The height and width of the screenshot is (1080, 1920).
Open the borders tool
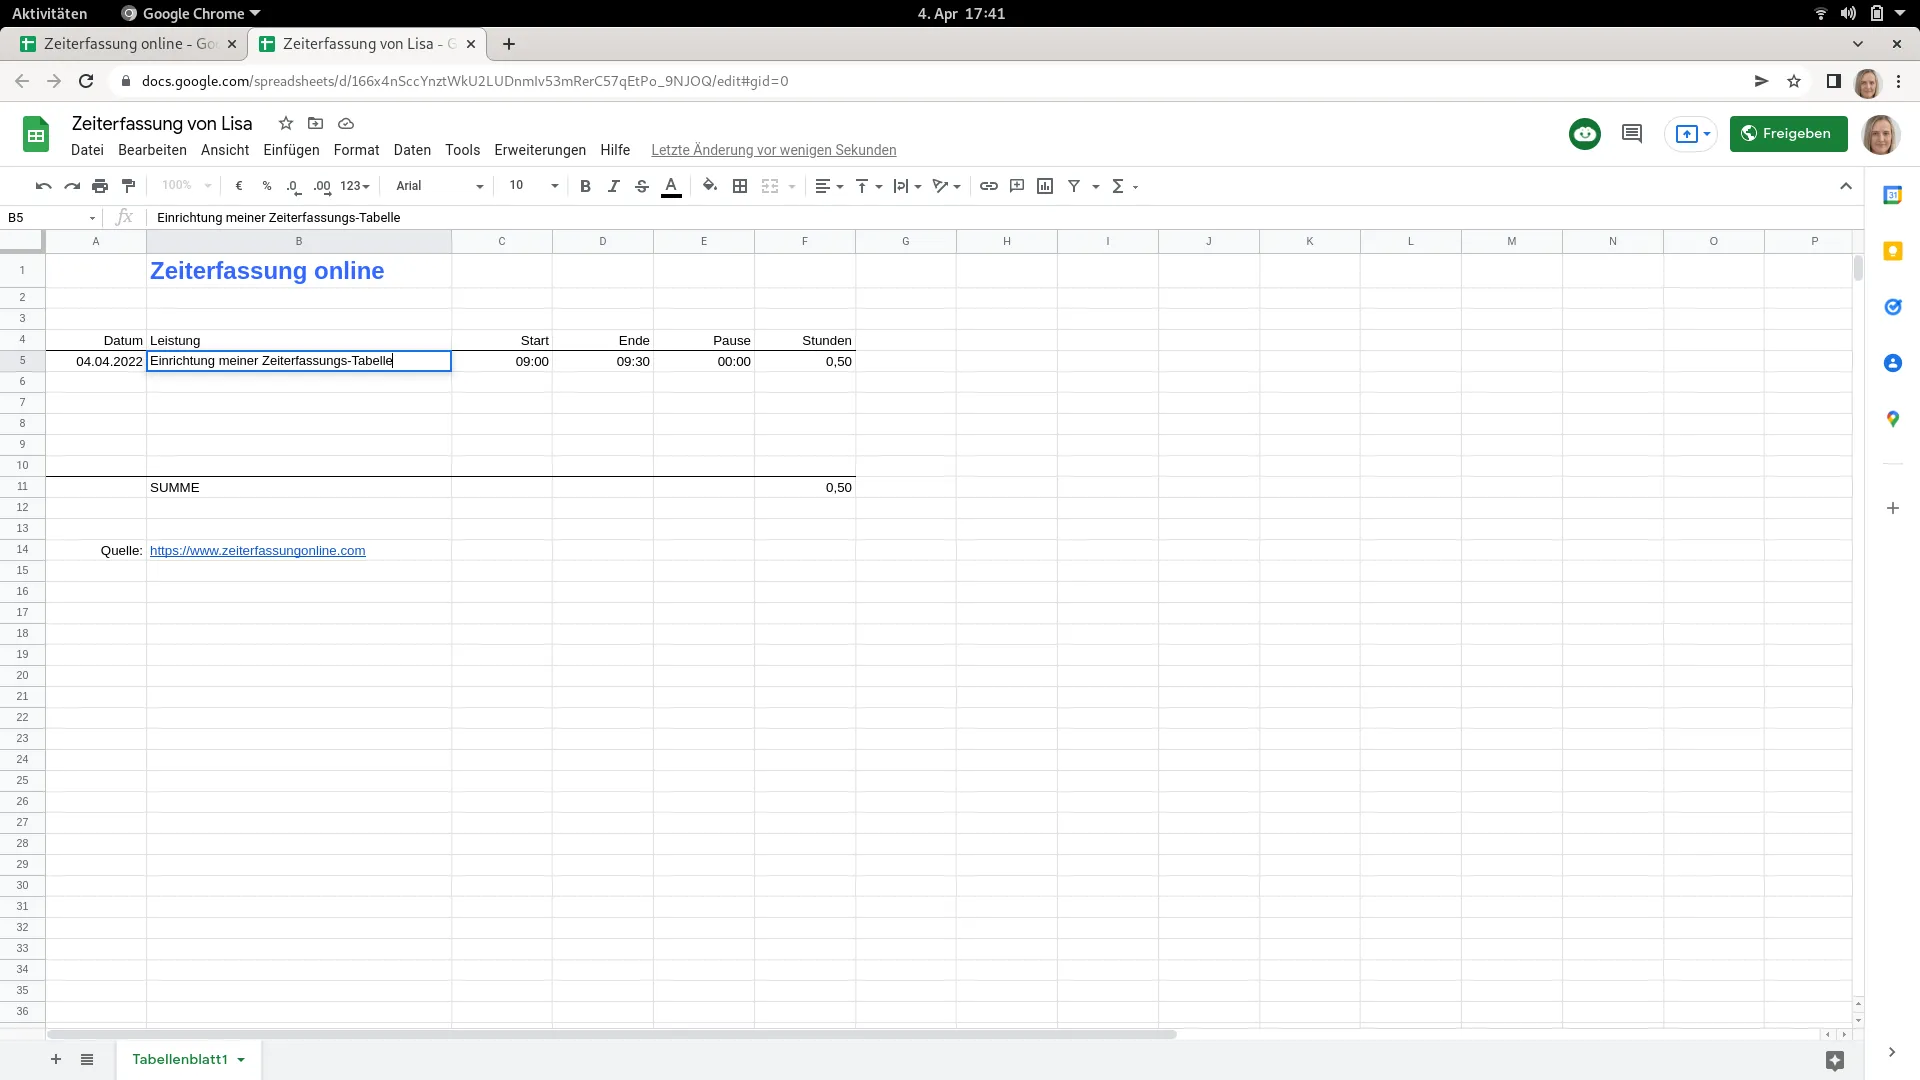[x=740, y=186]
